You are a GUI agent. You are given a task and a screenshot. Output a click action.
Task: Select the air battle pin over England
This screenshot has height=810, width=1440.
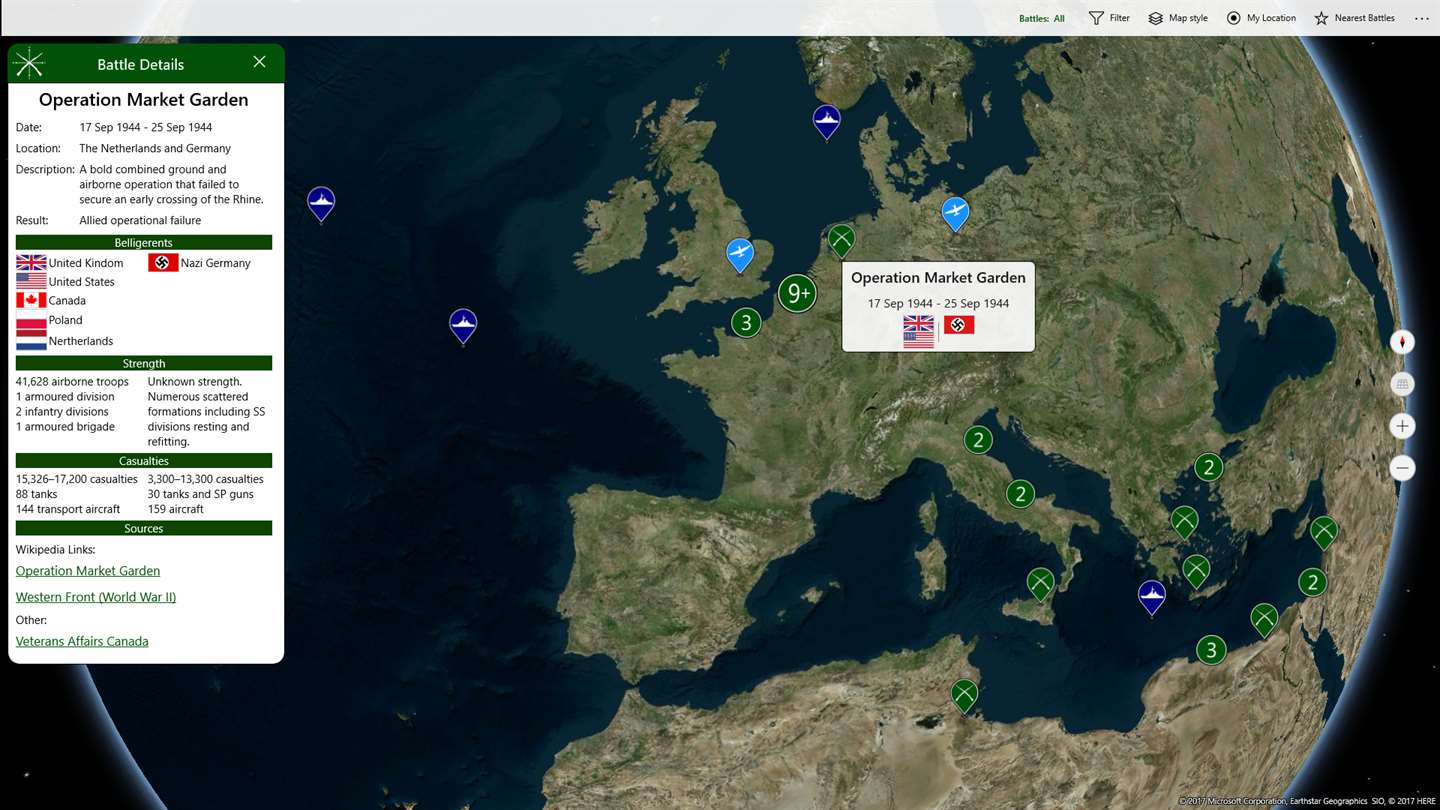[x=740, y=254]
